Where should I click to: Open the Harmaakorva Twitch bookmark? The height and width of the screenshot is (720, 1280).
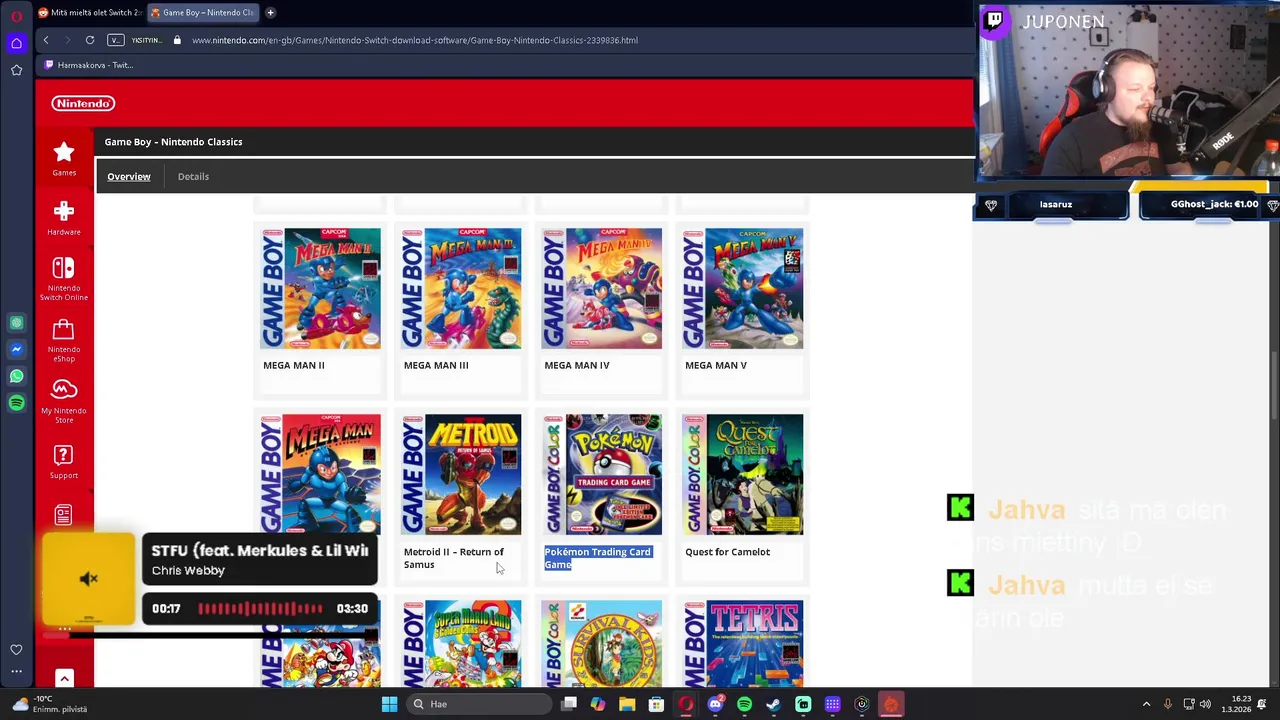point(88,65)
